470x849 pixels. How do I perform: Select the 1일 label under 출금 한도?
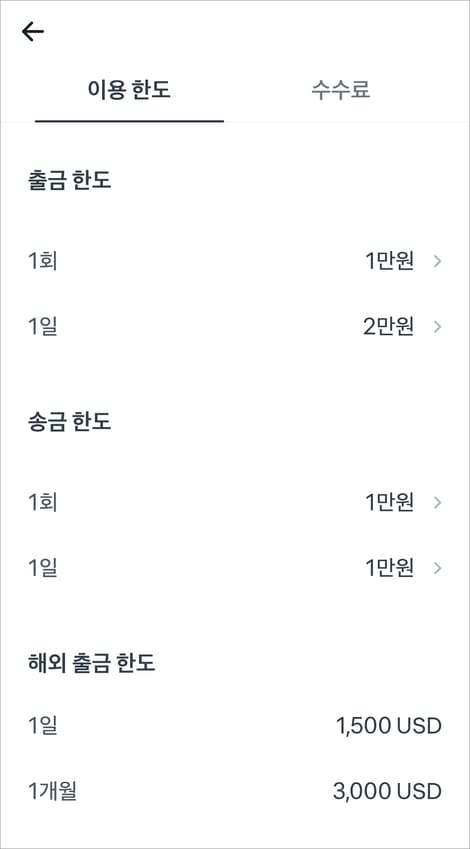(43, 327)
